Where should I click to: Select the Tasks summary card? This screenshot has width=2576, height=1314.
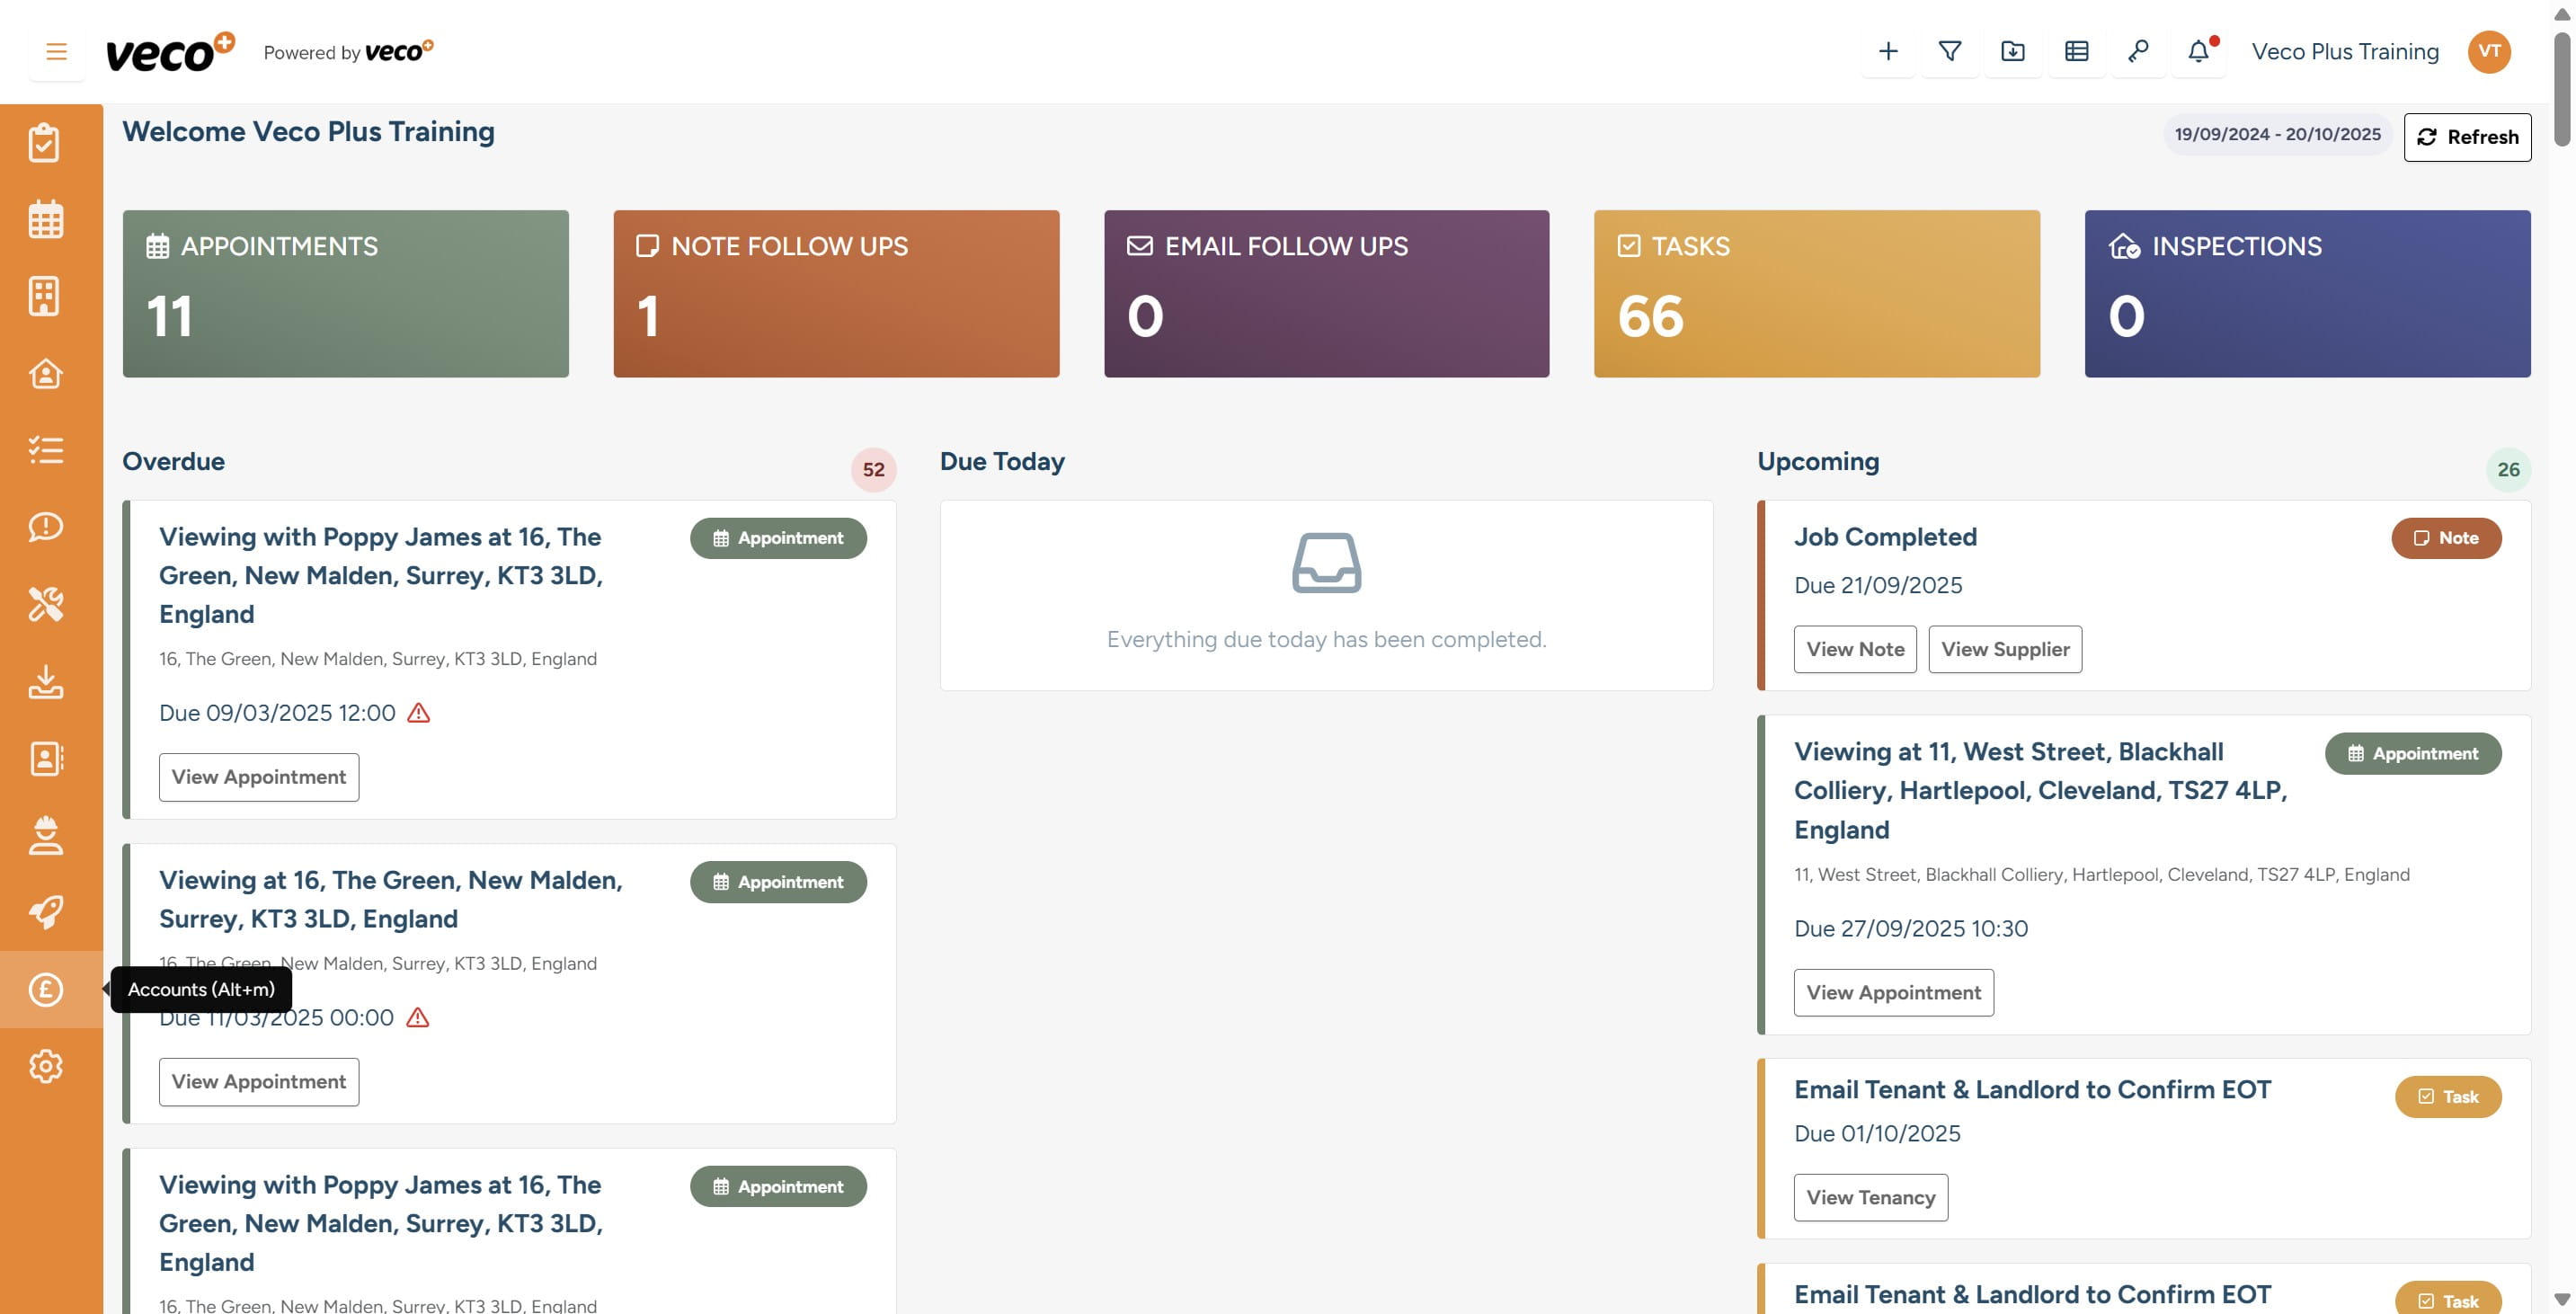point(1816,293)
